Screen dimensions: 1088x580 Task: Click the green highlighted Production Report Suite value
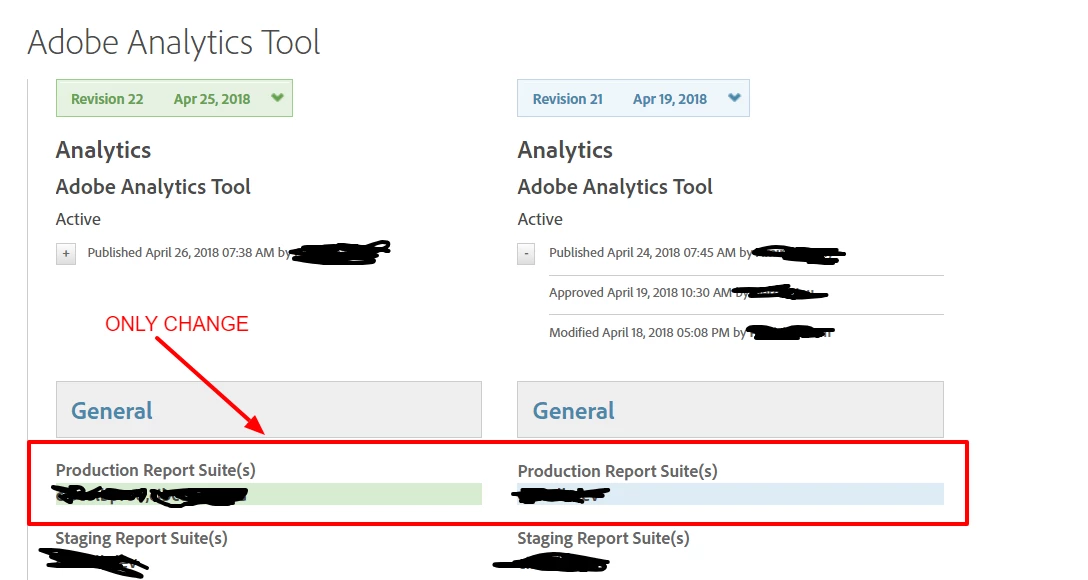tap(269, 494)
